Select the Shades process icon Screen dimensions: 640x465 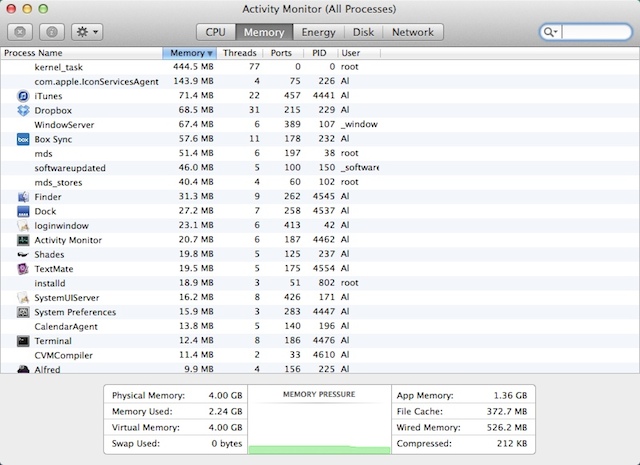(23, 254)
